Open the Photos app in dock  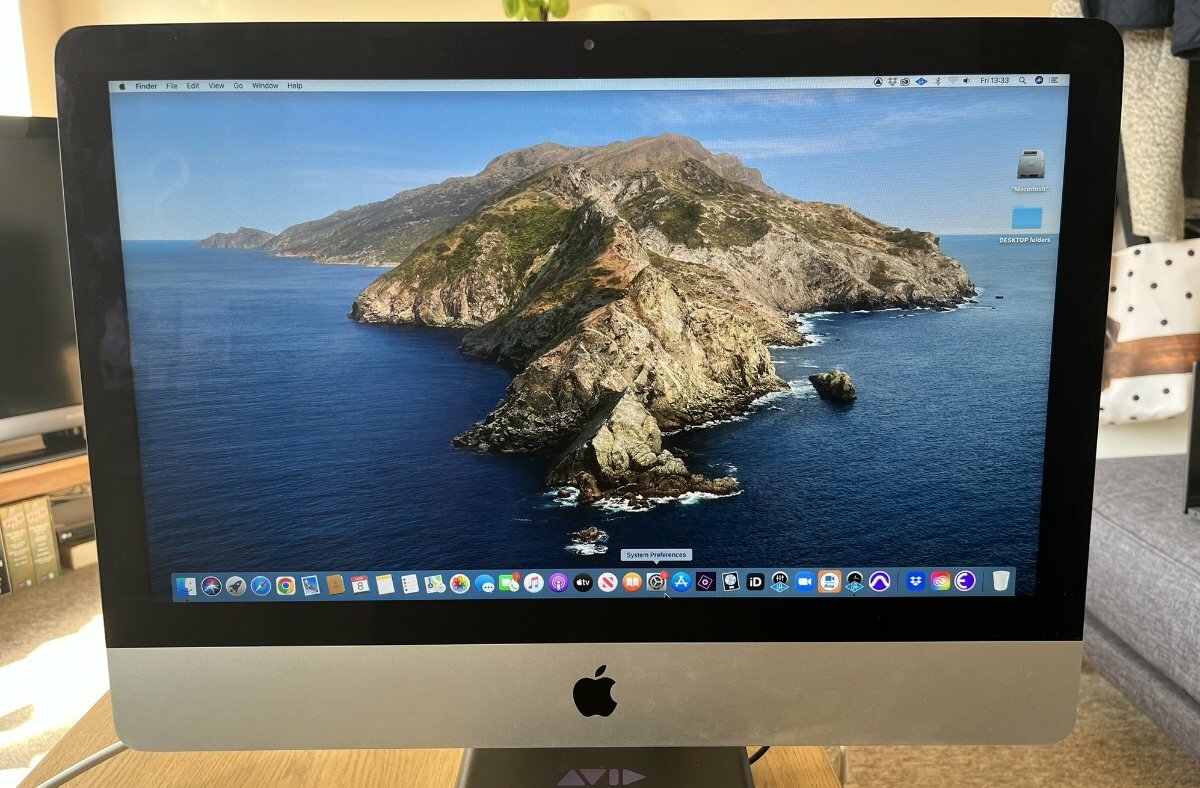tap(459, 584)
